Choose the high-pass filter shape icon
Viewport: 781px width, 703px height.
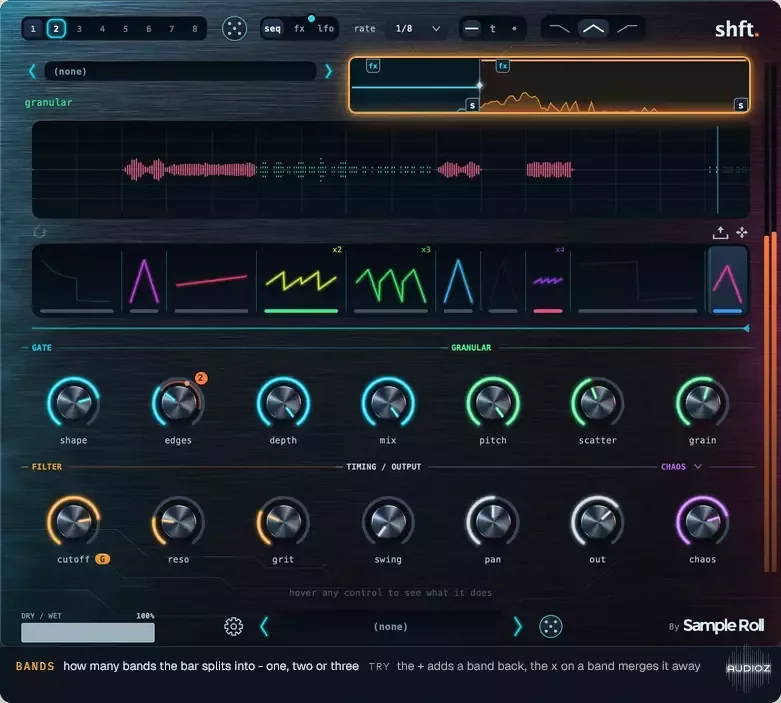click(627, 28)
